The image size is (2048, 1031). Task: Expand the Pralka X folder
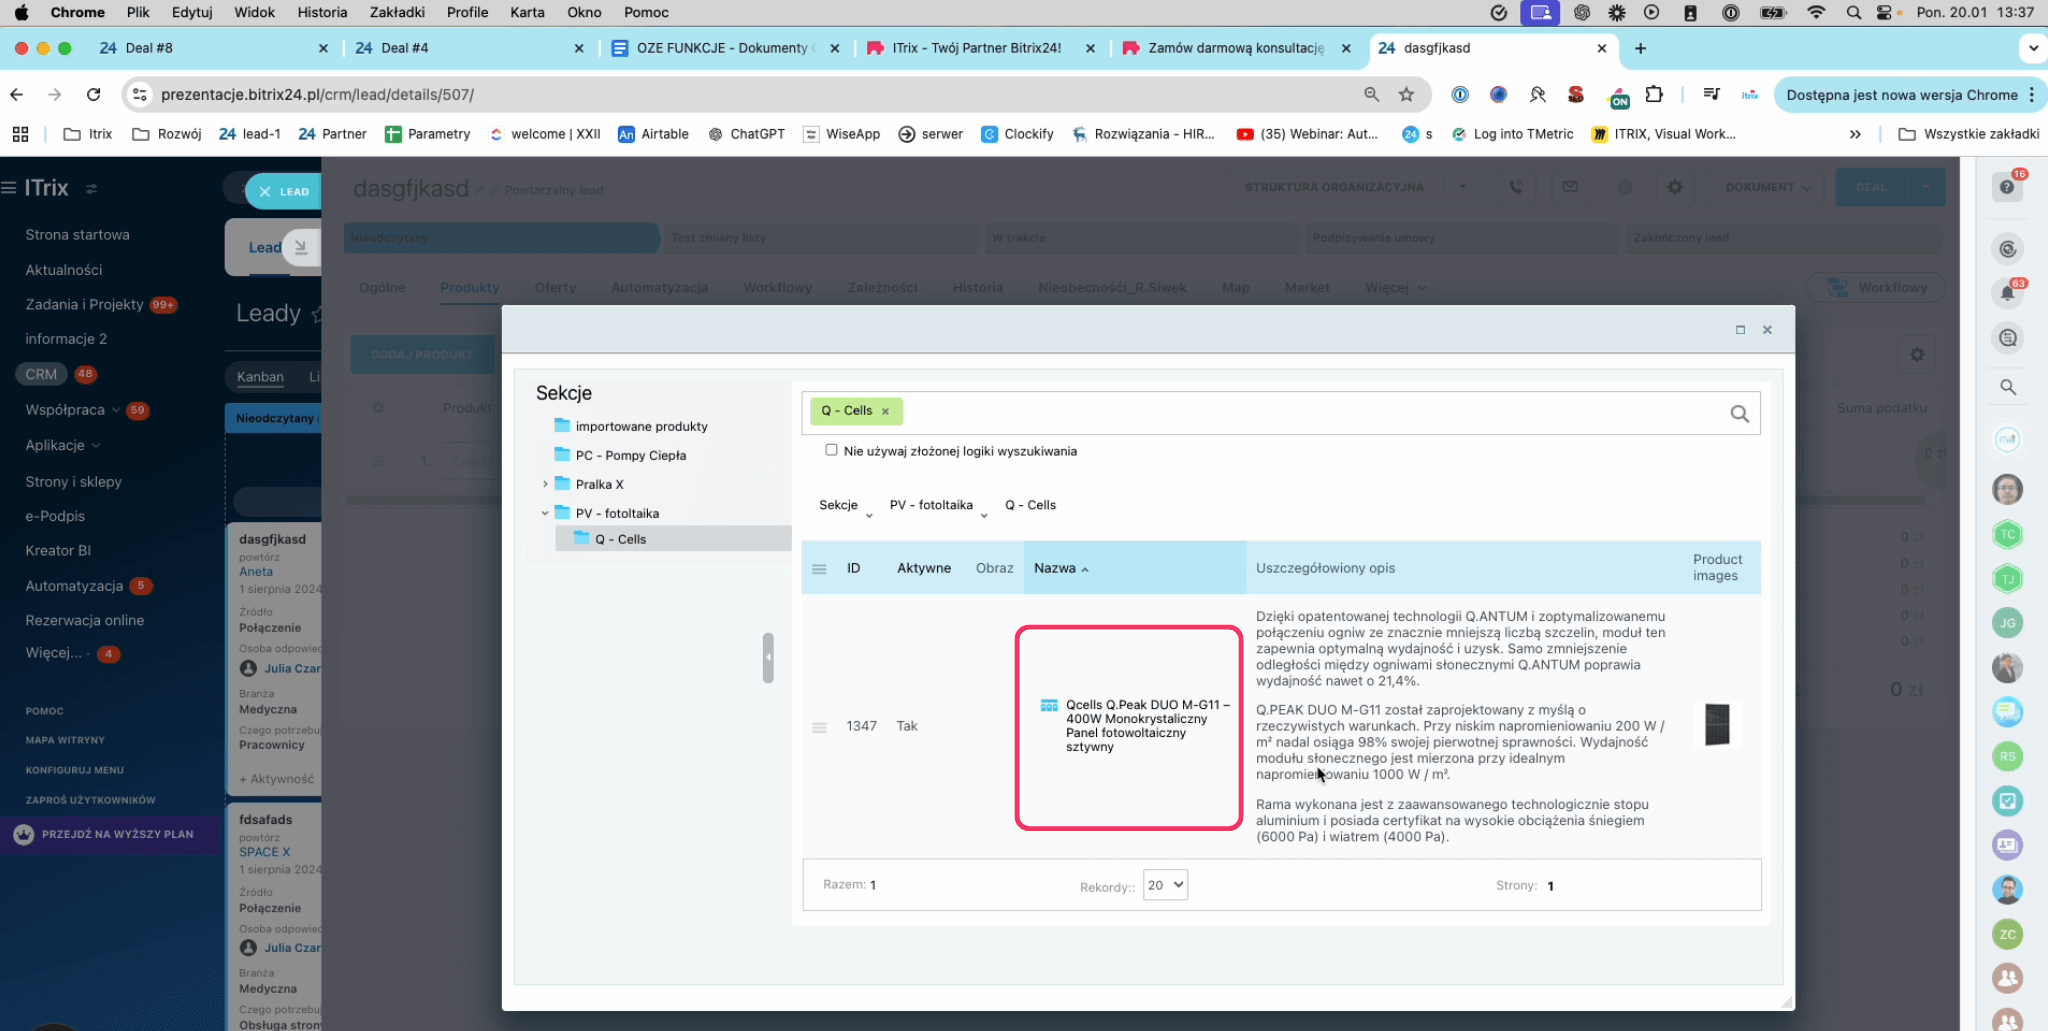(545, 484)
